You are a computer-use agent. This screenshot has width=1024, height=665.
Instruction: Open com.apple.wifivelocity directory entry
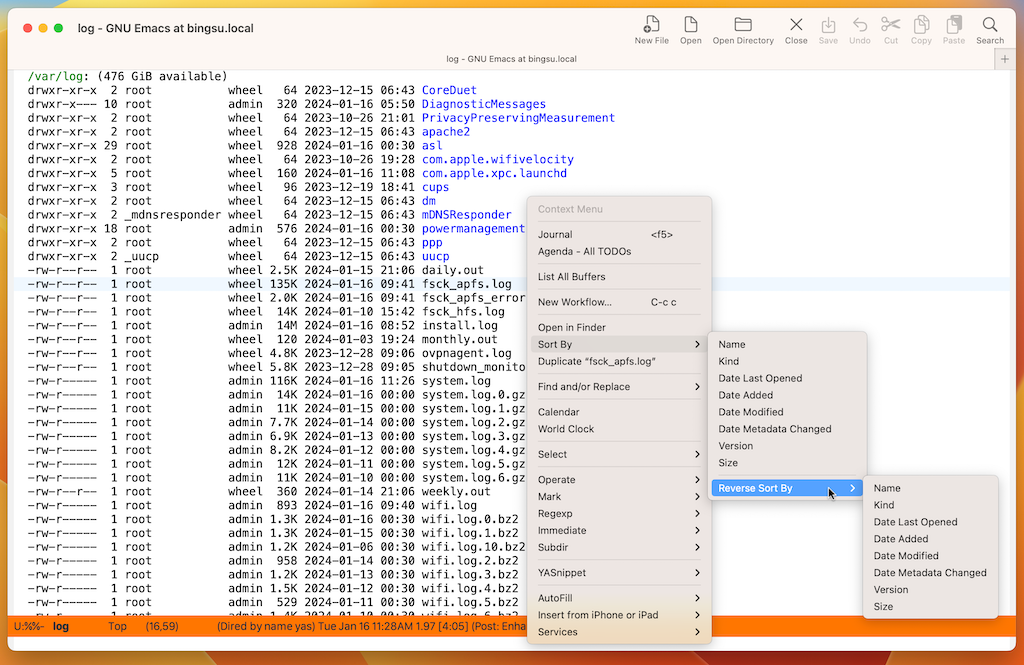(498, 159)
